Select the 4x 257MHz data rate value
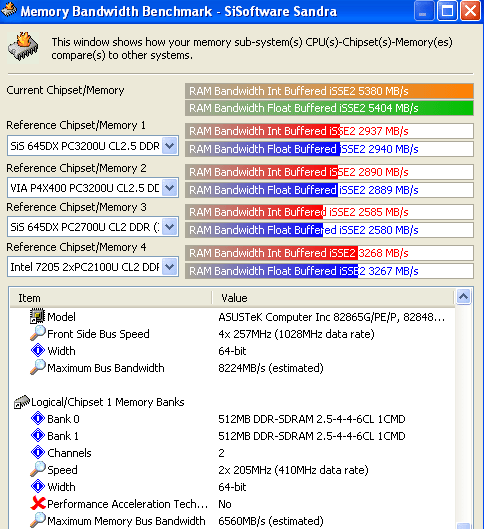484x529 pixels. [296, 334]
